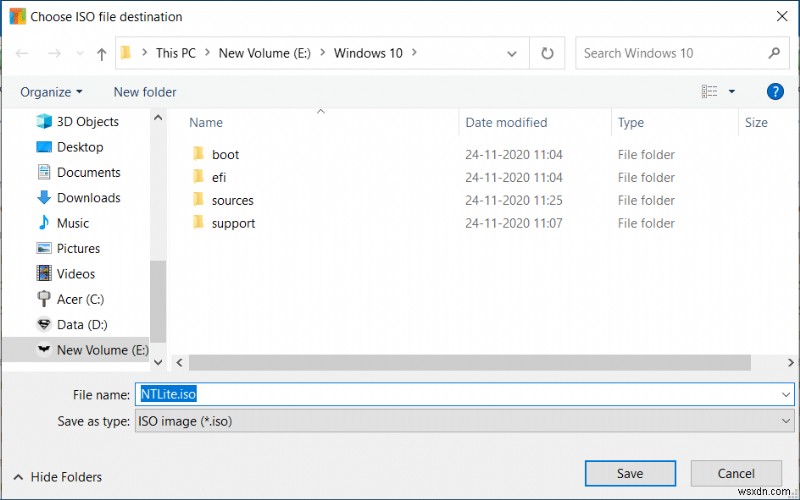Click the folder icon in address bar
The width and height of the screenshot is (800, 500).
(126, 53)
